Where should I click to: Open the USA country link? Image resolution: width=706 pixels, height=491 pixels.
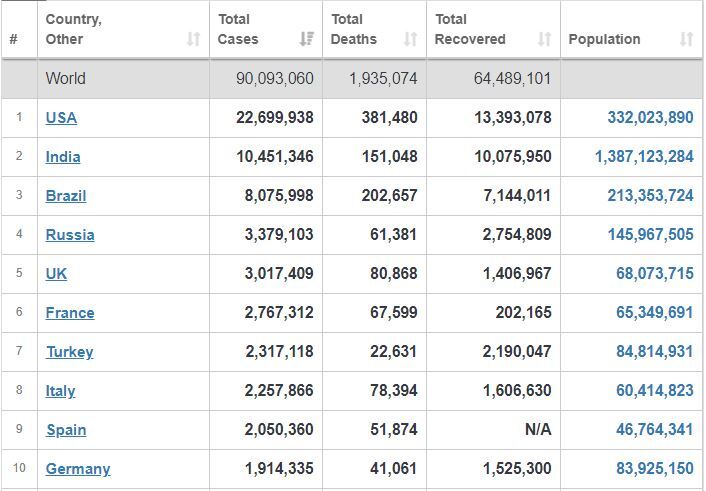61,118
